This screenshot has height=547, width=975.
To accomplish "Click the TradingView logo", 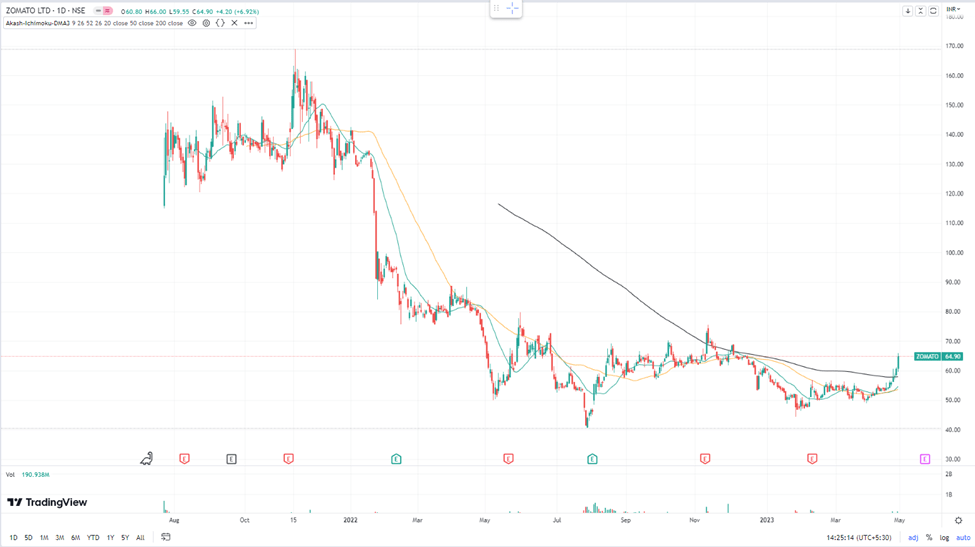I will click(47, 502).
